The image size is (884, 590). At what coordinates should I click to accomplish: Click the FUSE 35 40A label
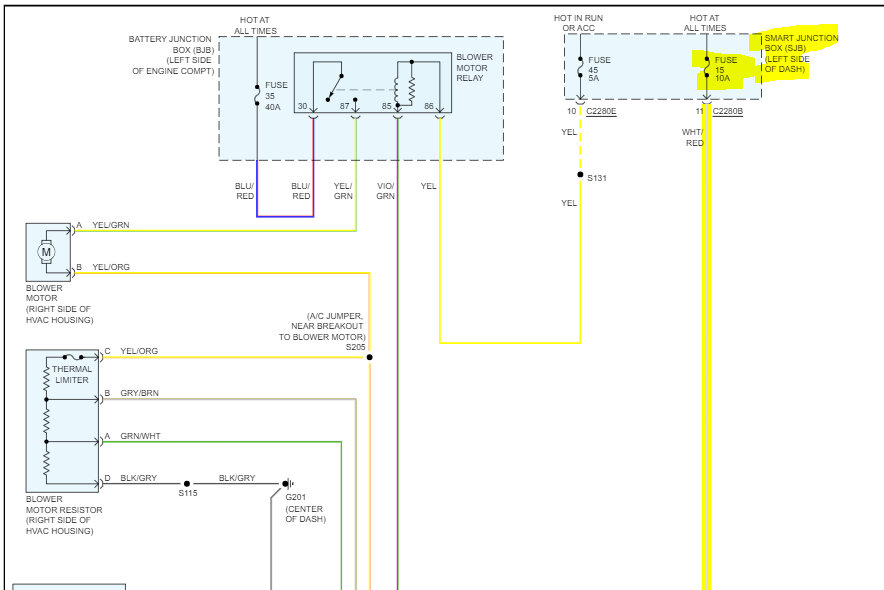coord(276,96)
